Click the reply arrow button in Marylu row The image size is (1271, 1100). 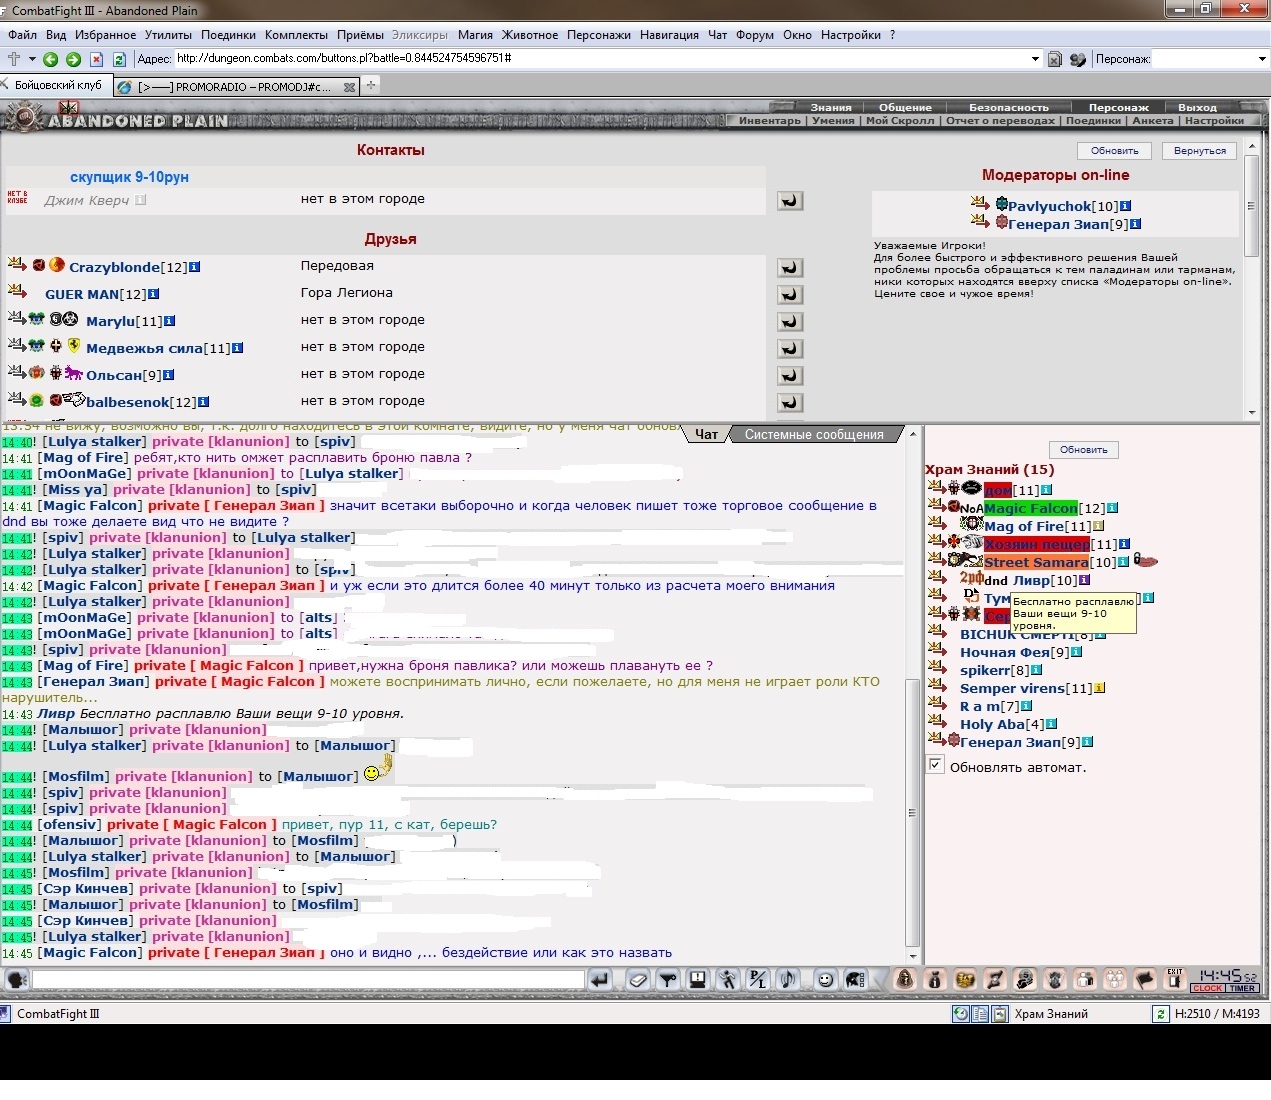point(790,322)
